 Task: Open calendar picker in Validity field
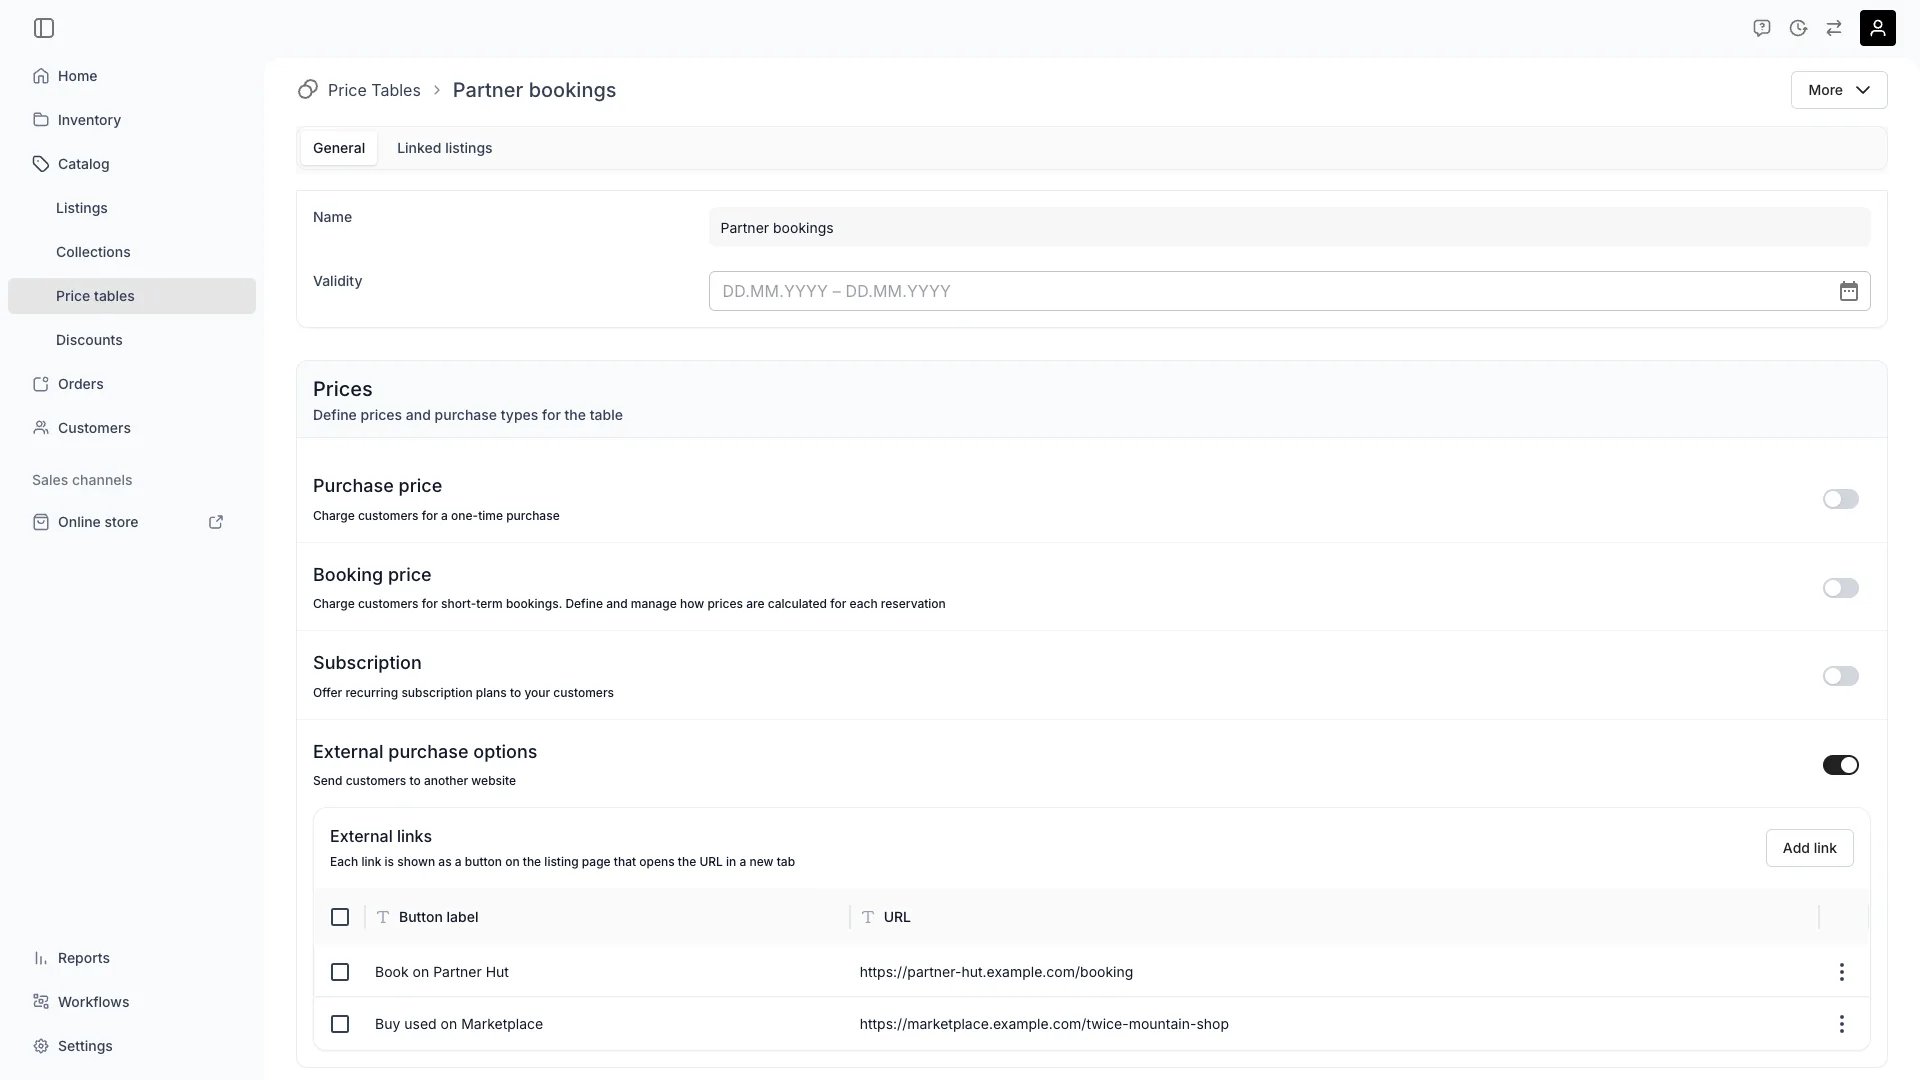pos(1849,291)
